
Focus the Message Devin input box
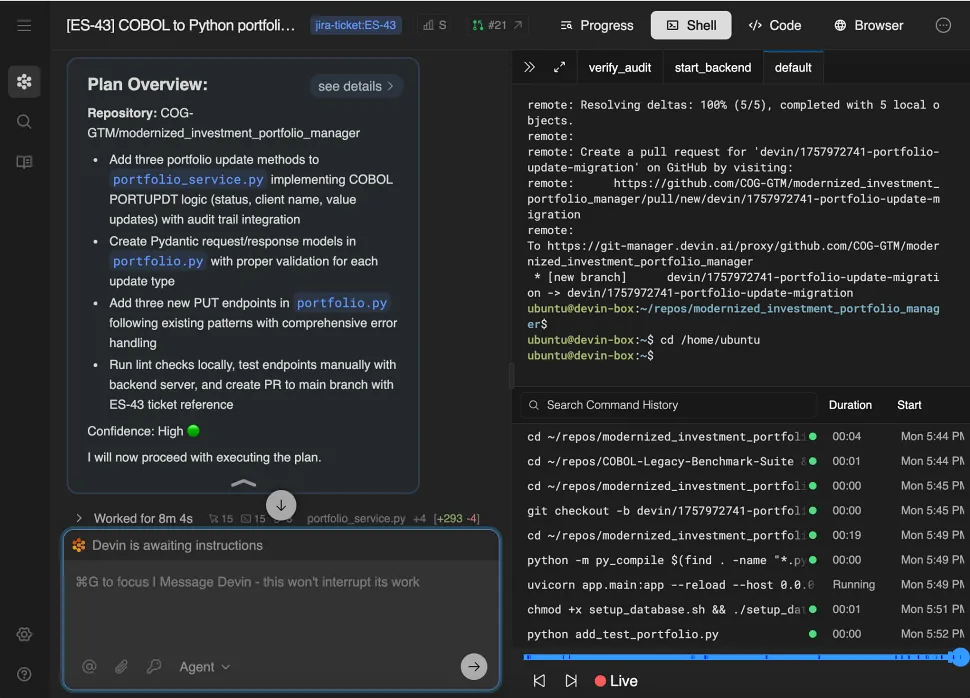tap(281, 582)
